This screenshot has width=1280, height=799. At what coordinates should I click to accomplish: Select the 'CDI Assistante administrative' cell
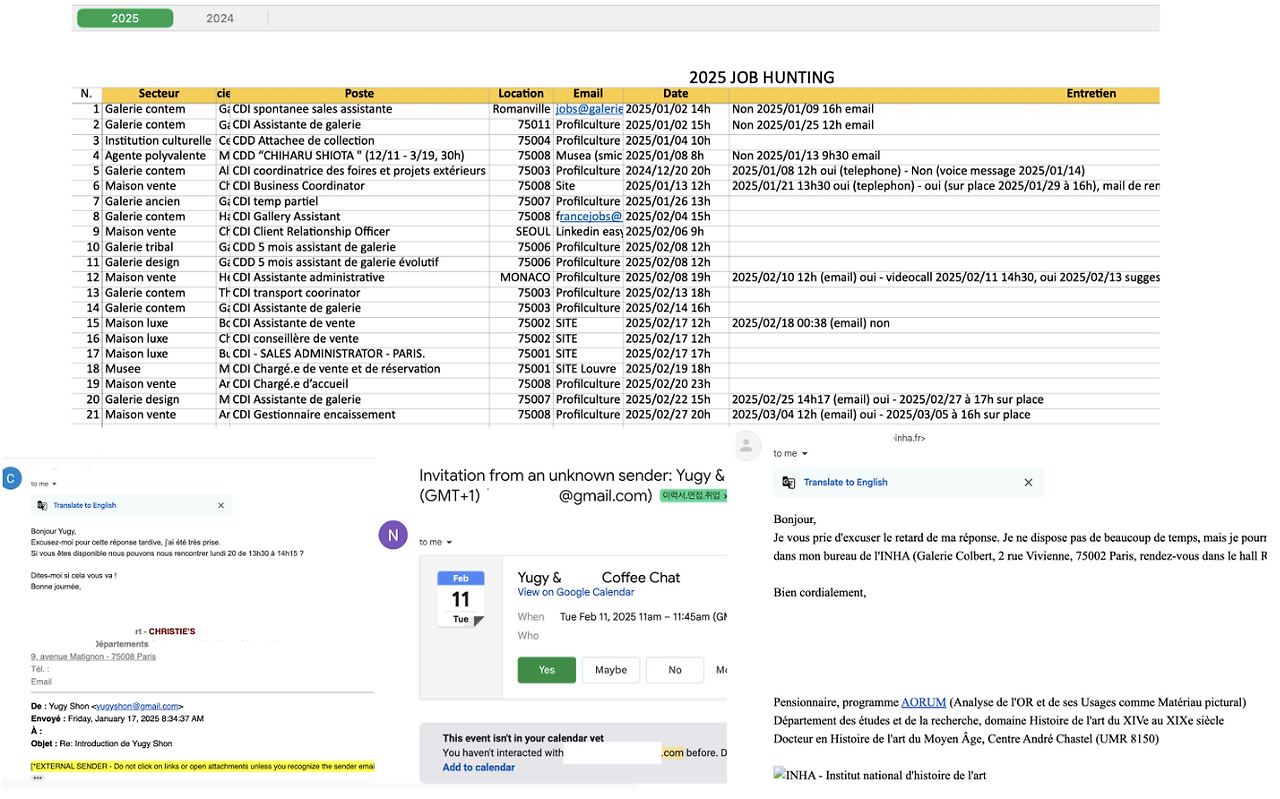tap(359, 277)
